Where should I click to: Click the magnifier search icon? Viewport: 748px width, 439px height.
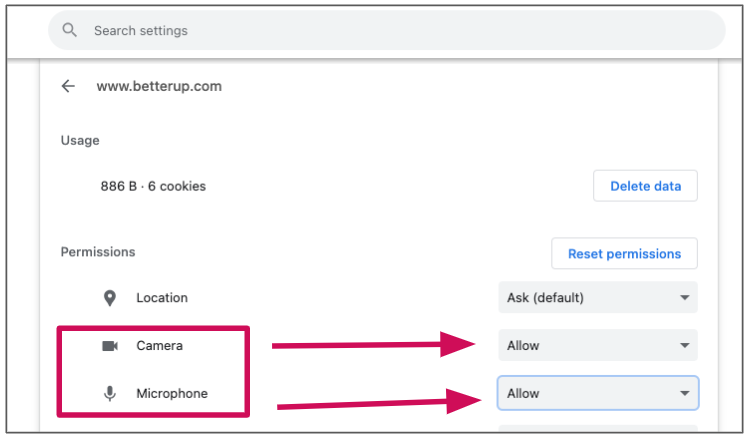tap(70, 30)
